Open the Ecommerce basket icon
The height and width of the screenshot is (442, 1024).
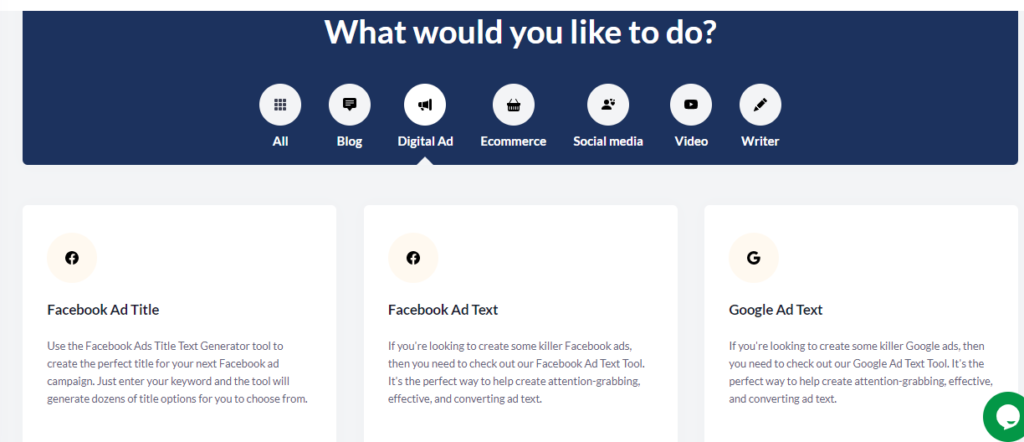click(513, 104)
